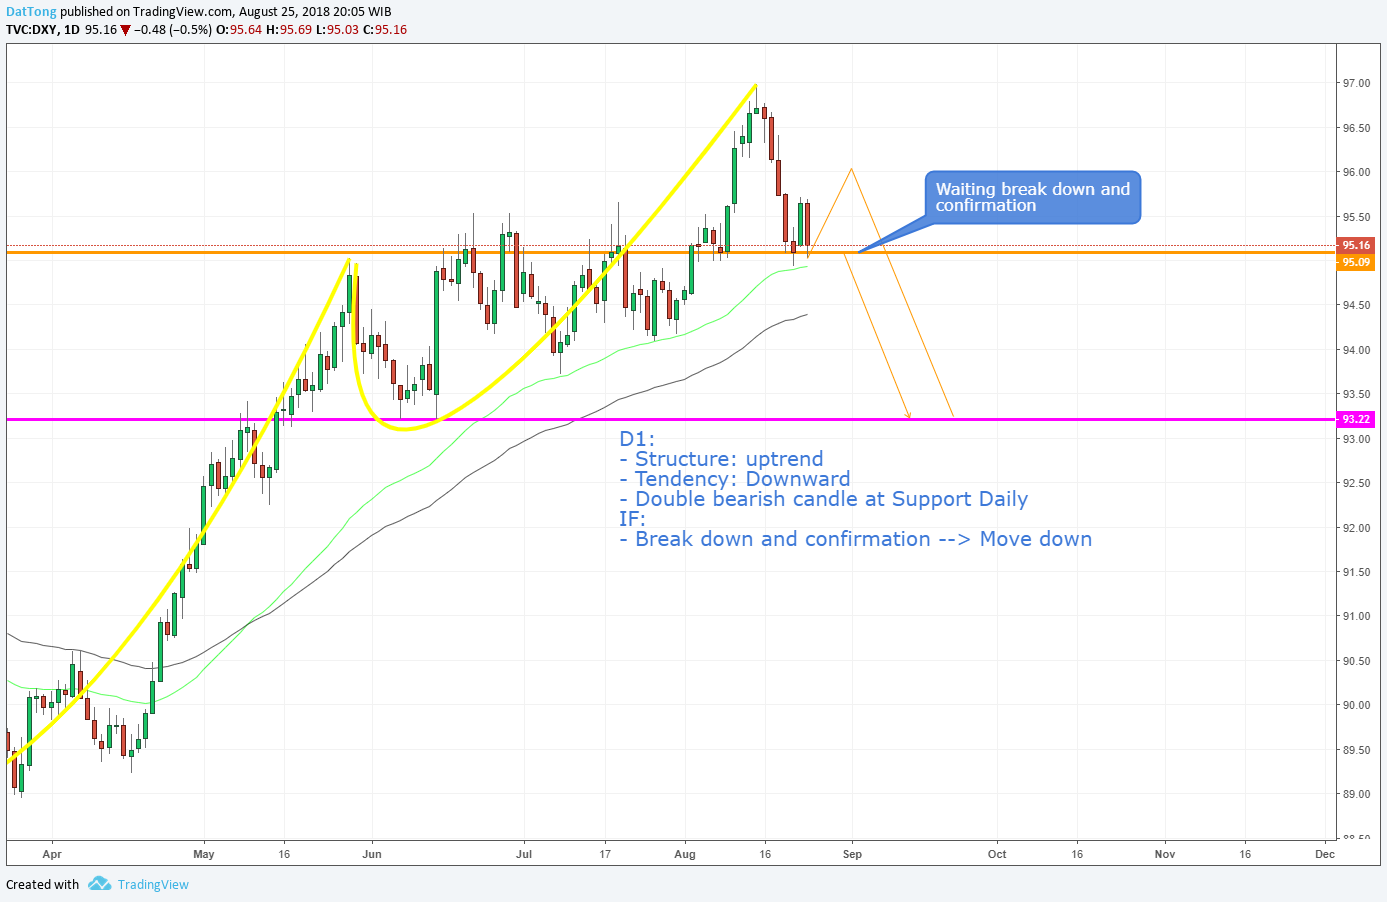Click the open value O:95.64
The image size is (1387, 902).
pyautogui.click(x=239, y=30)
